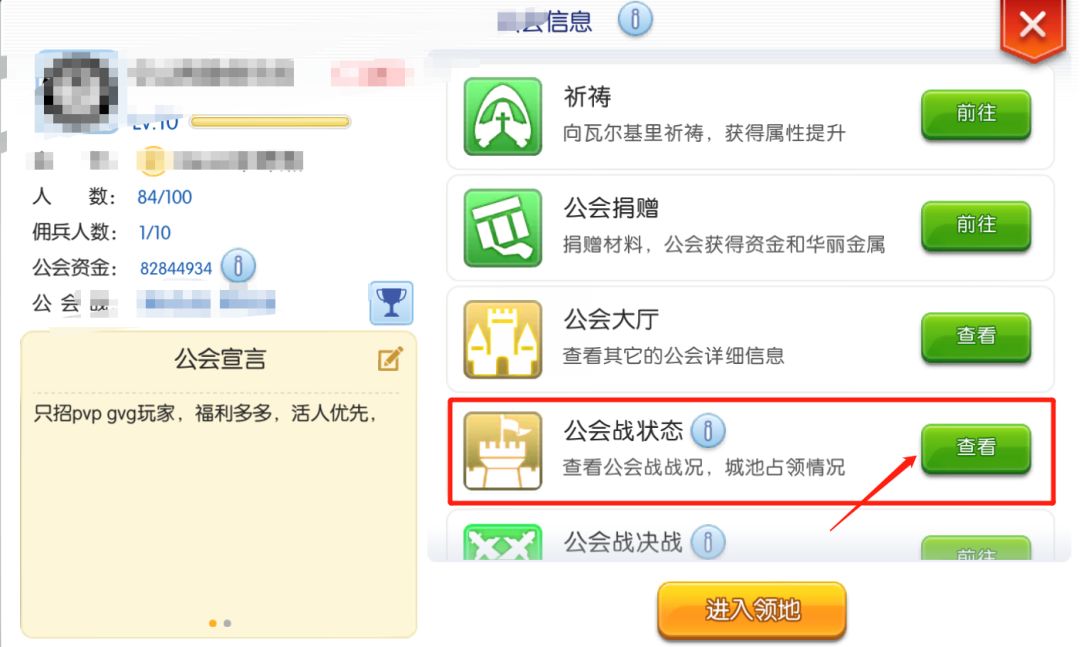Click the guild avatar thumbnail
This screenshot has height=647, width=1080.
(x=76, y=91)
